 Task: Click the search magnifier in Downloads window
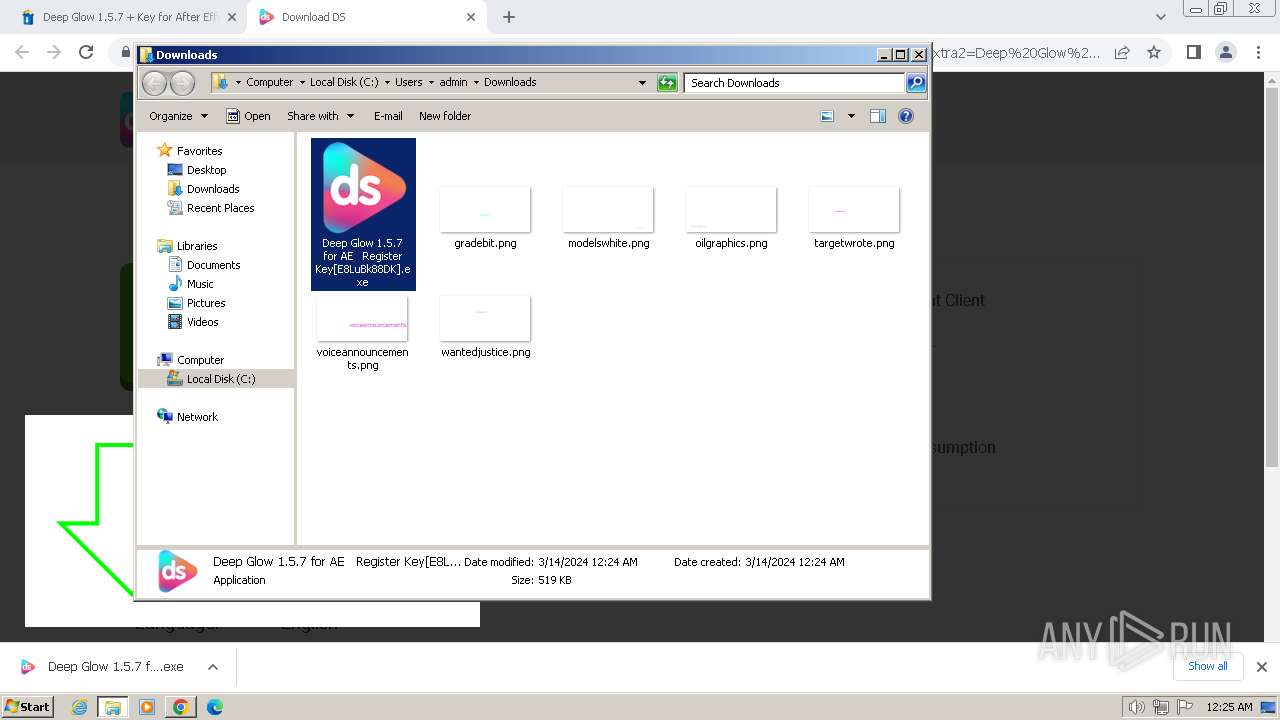tap(916, 83)
